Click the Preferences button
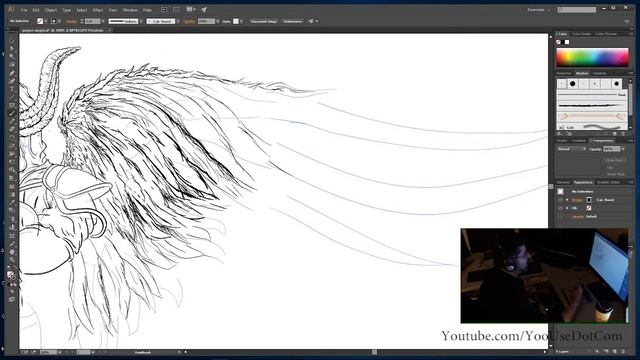This screenshot has height=360, width=640. (293, 21)
